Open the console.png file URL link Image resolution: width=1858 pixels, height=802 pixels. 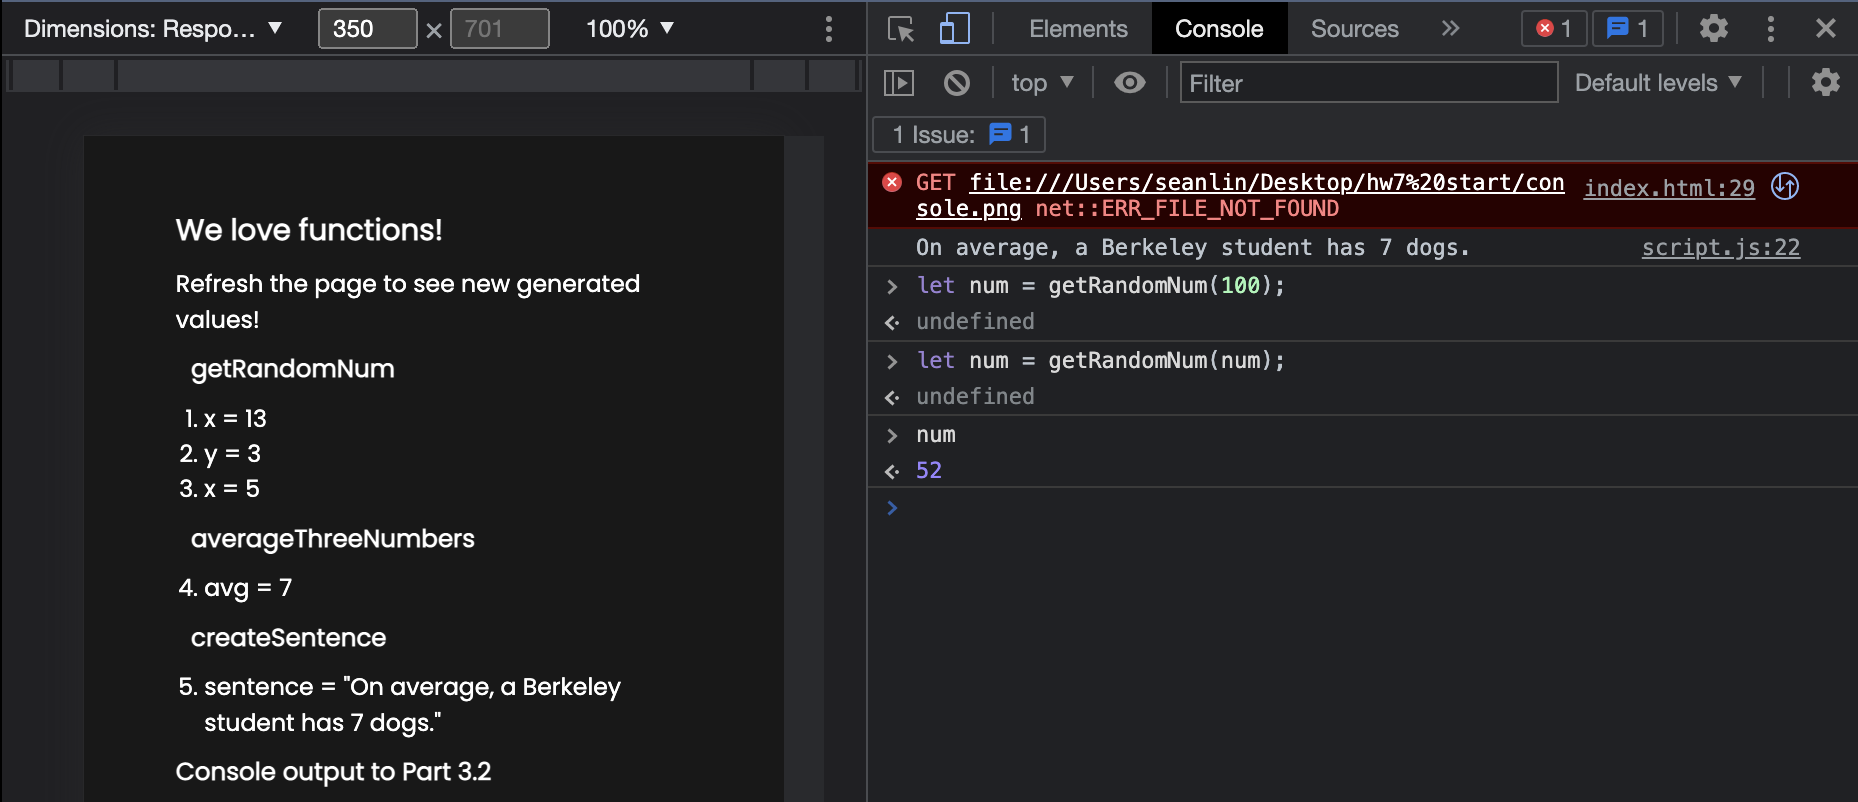[x=1240, y=195]
